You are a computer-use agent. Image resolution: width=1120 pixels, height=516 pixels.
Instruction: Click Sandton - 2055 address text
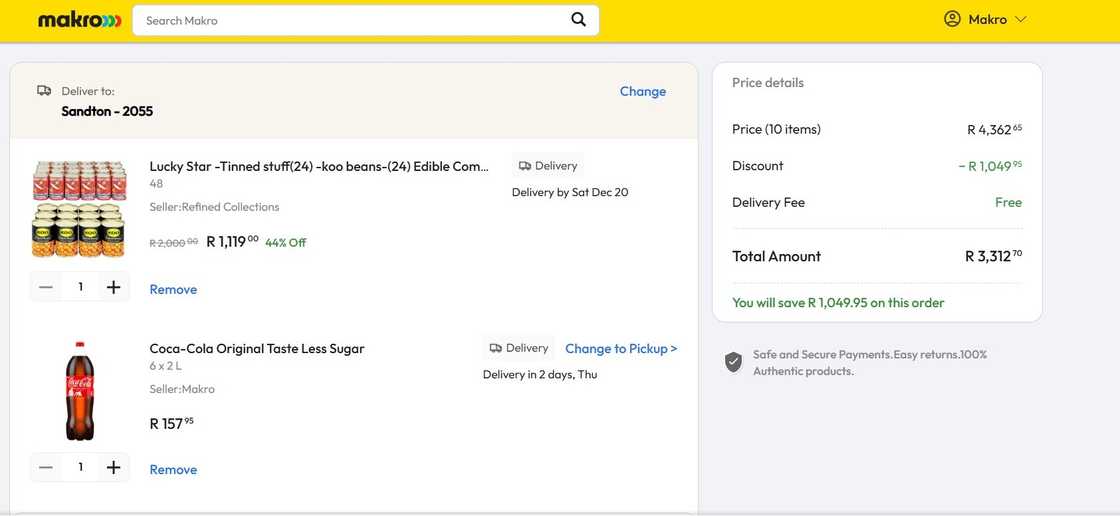point(107,111)
